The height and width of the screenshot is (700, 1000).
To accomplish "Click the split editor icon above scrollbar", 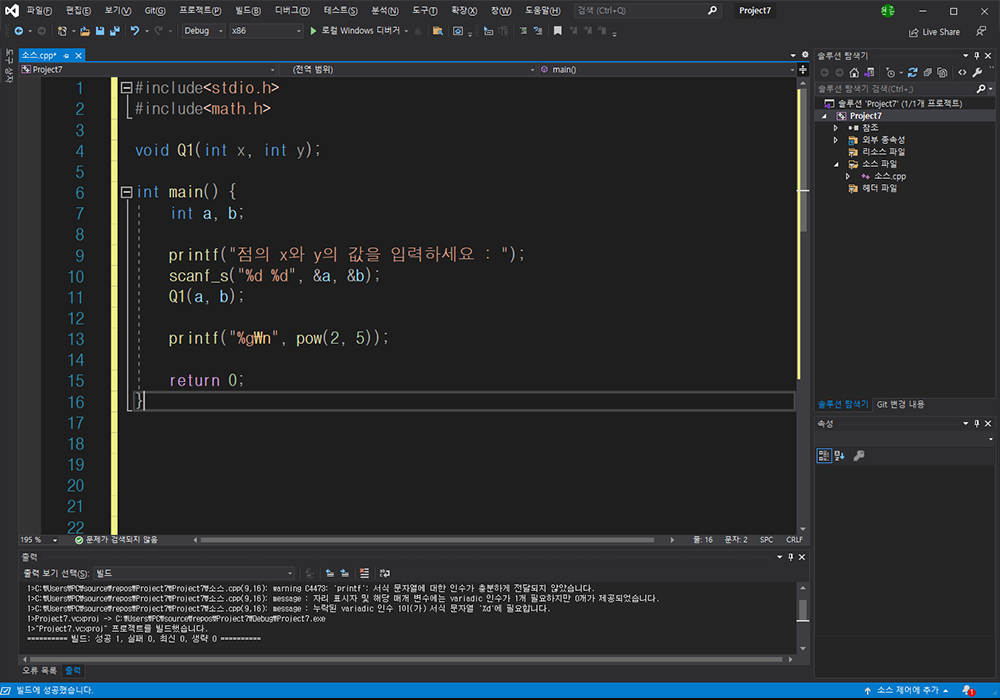I will coord(803,69).
